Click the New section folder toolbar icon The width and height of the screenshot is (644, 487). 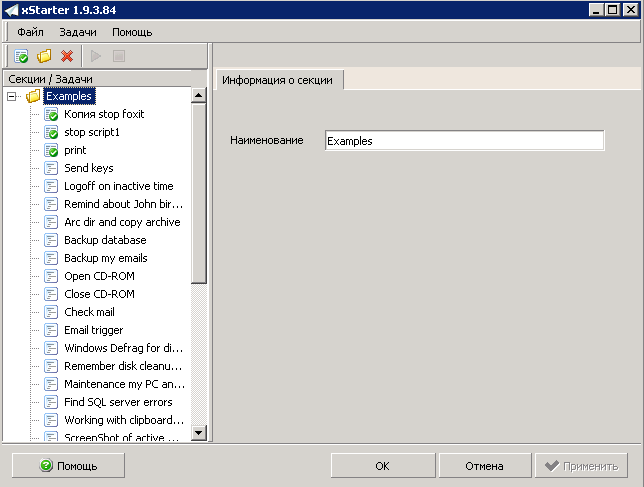coord(44,56)
